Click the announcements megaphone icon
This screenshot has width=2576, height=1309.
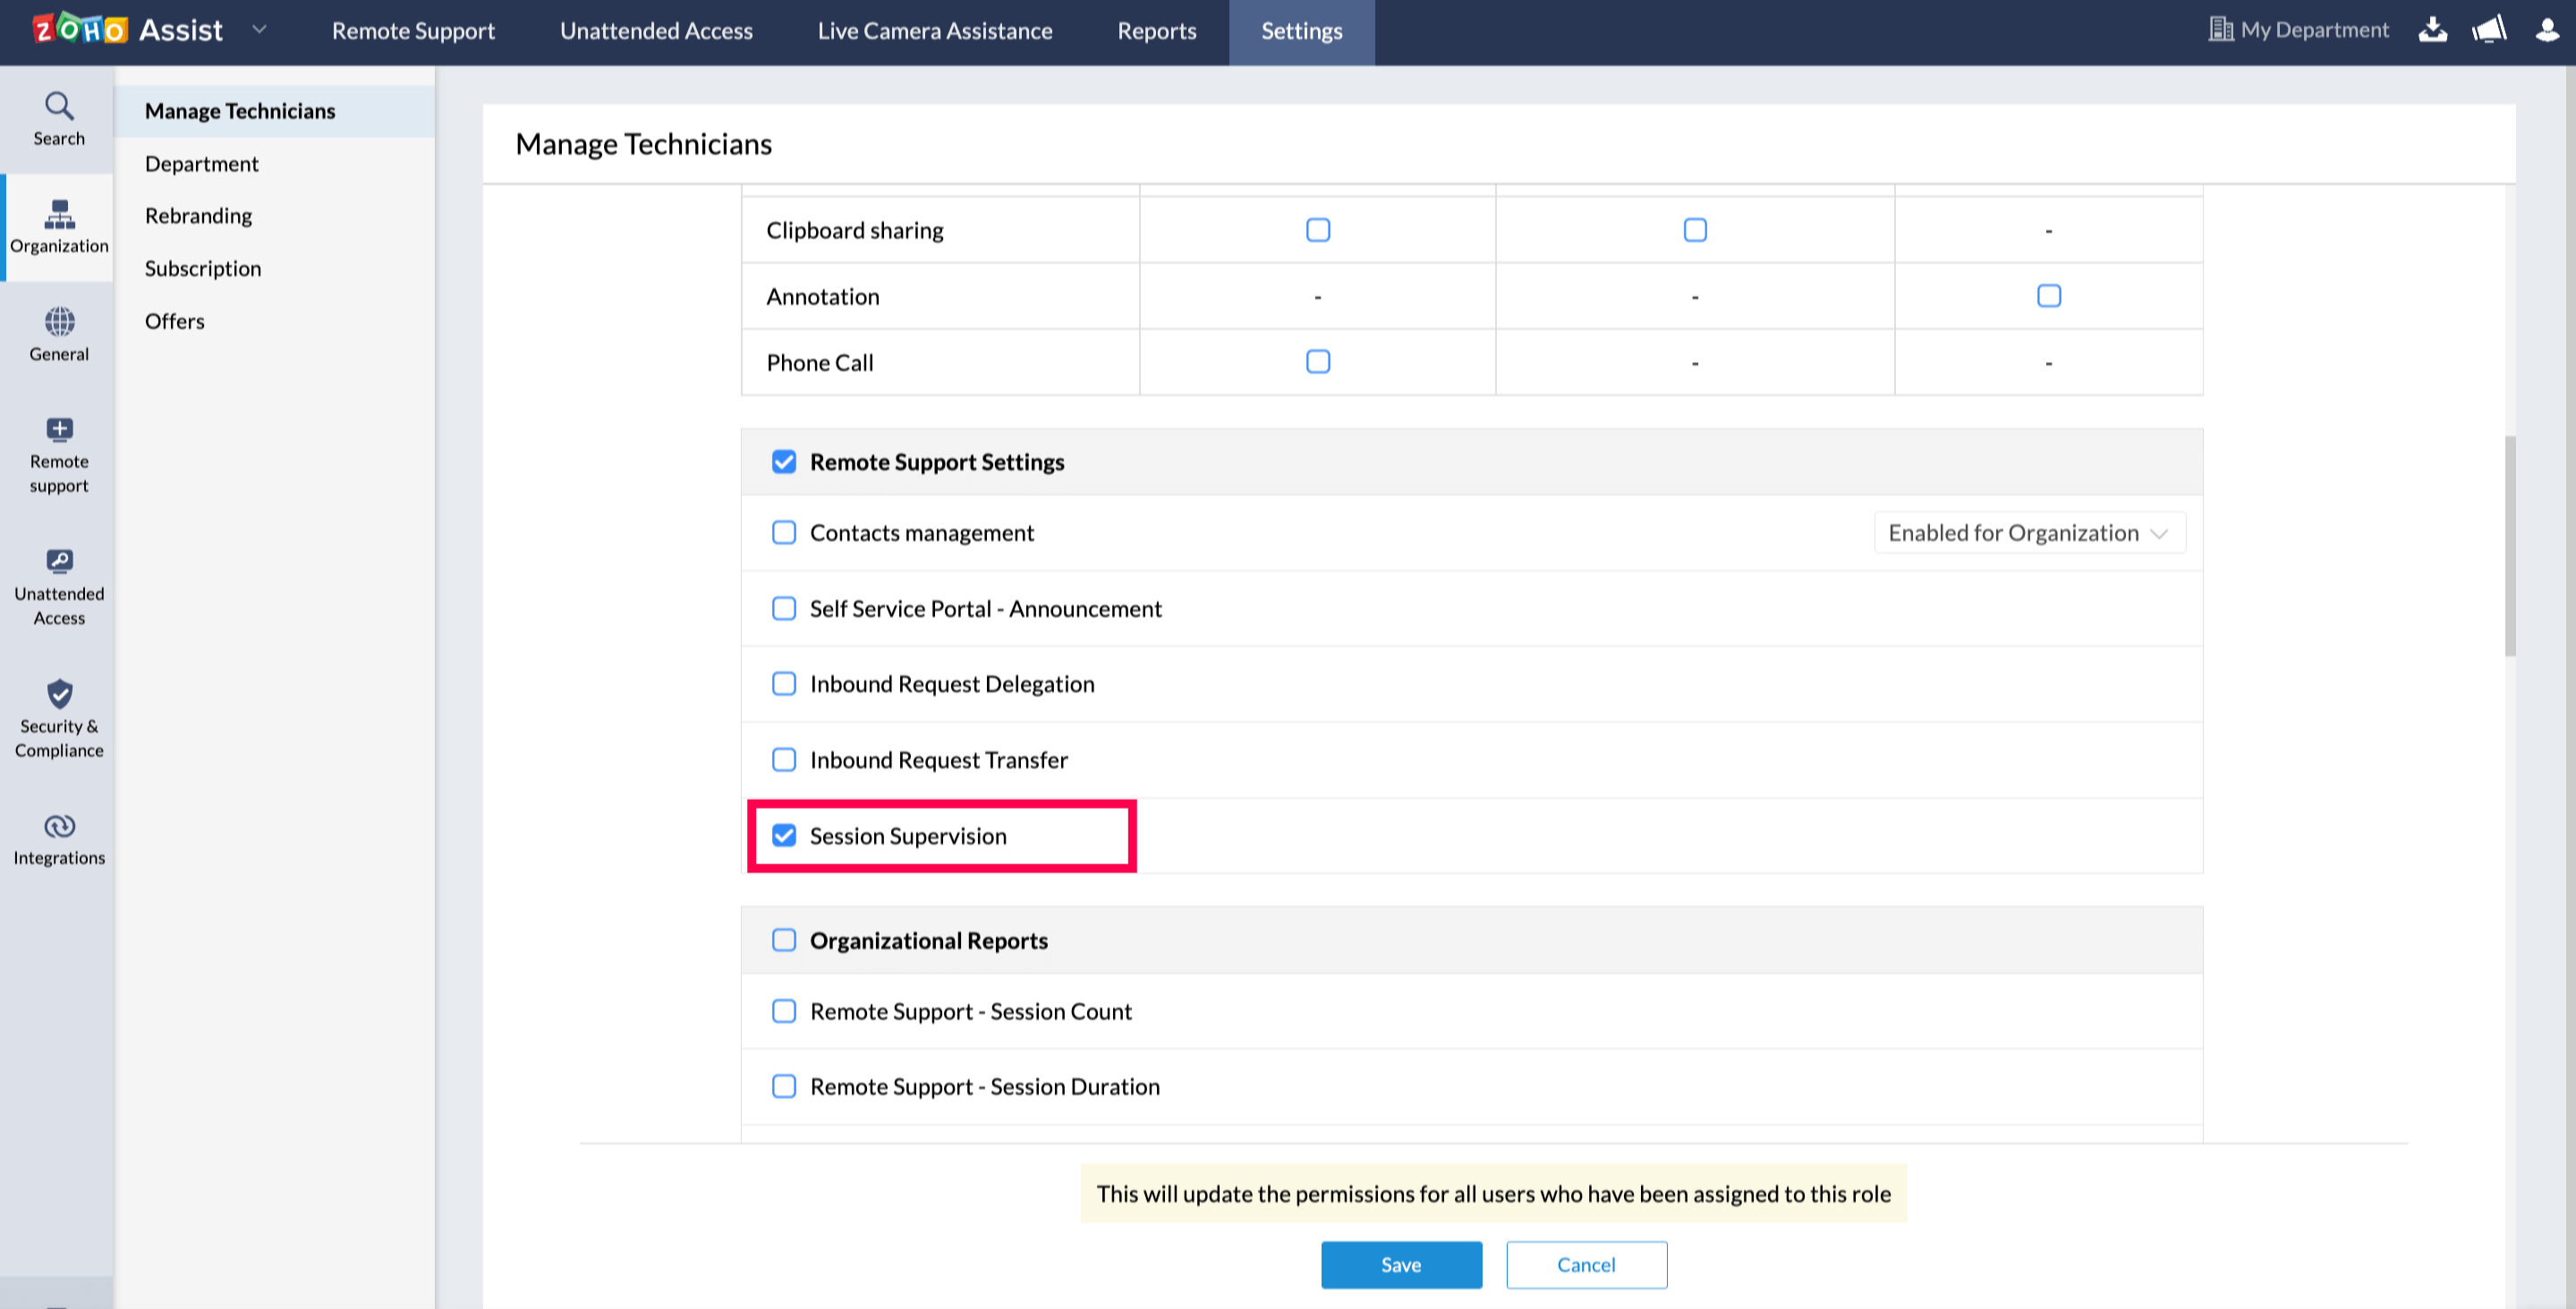click(x=2489, y=30)
